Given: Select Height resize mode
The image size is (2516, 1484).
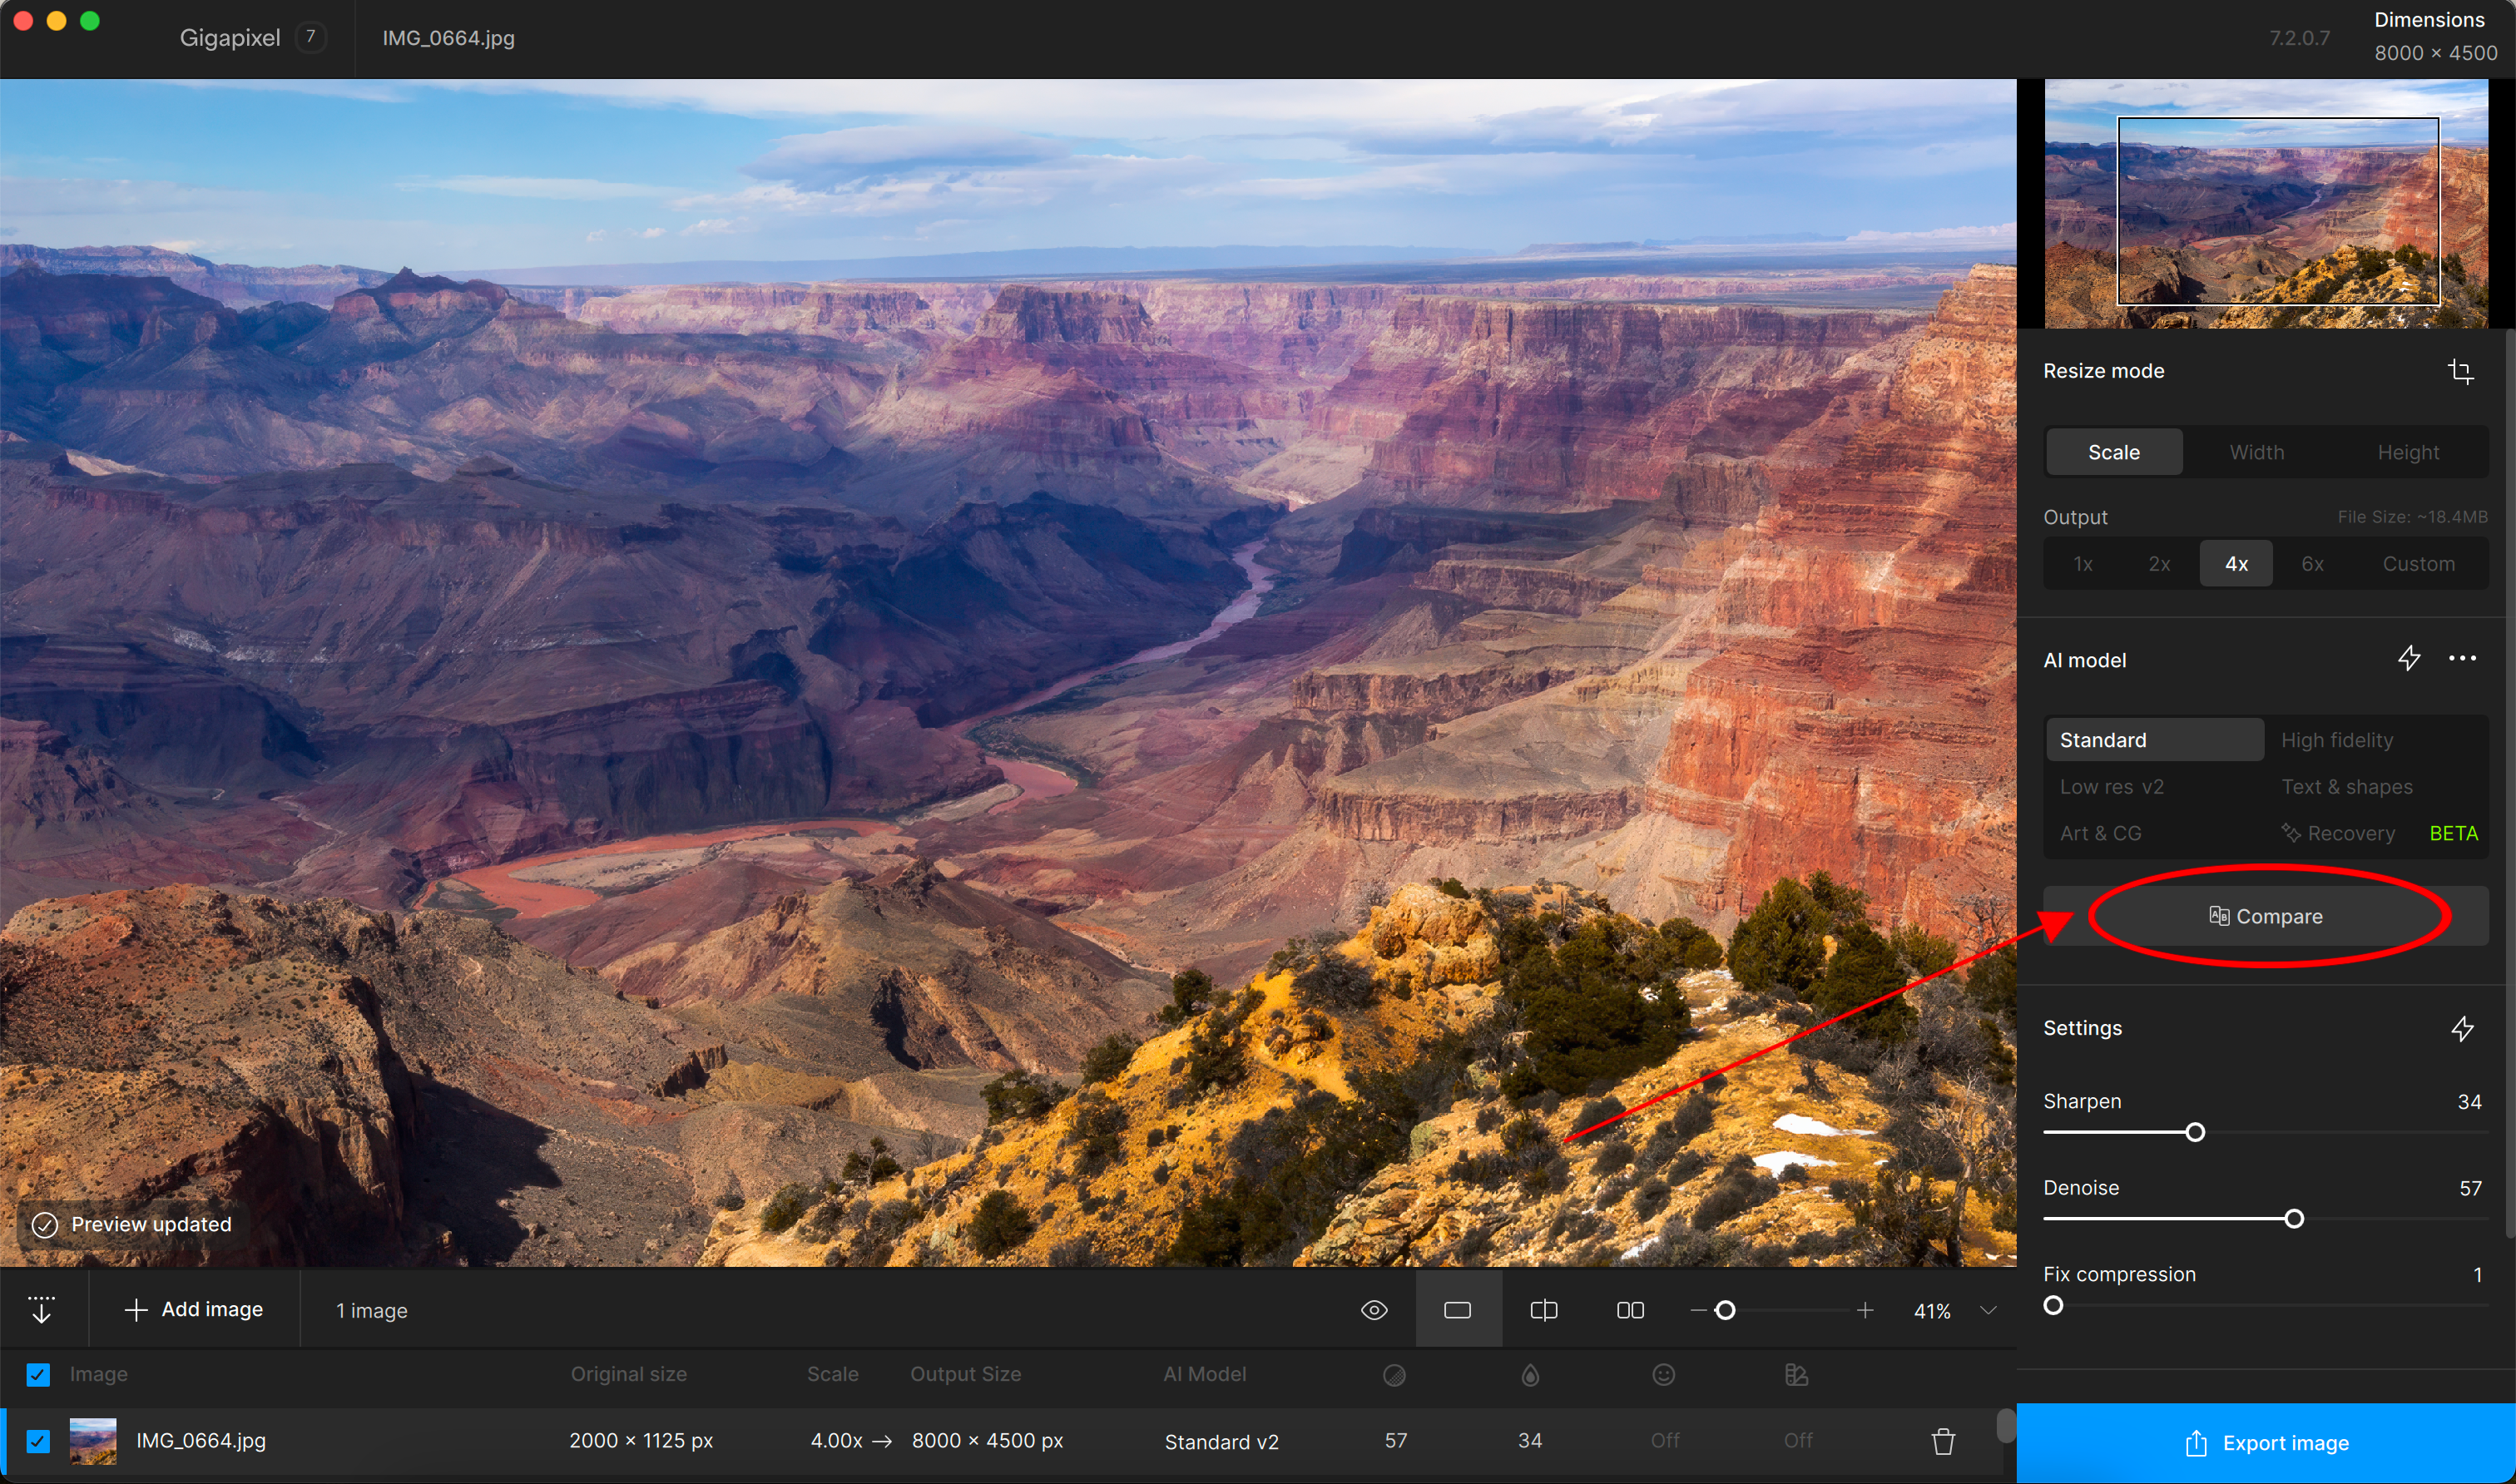Looking at the screenshot, I should (x=2408, y=452).
